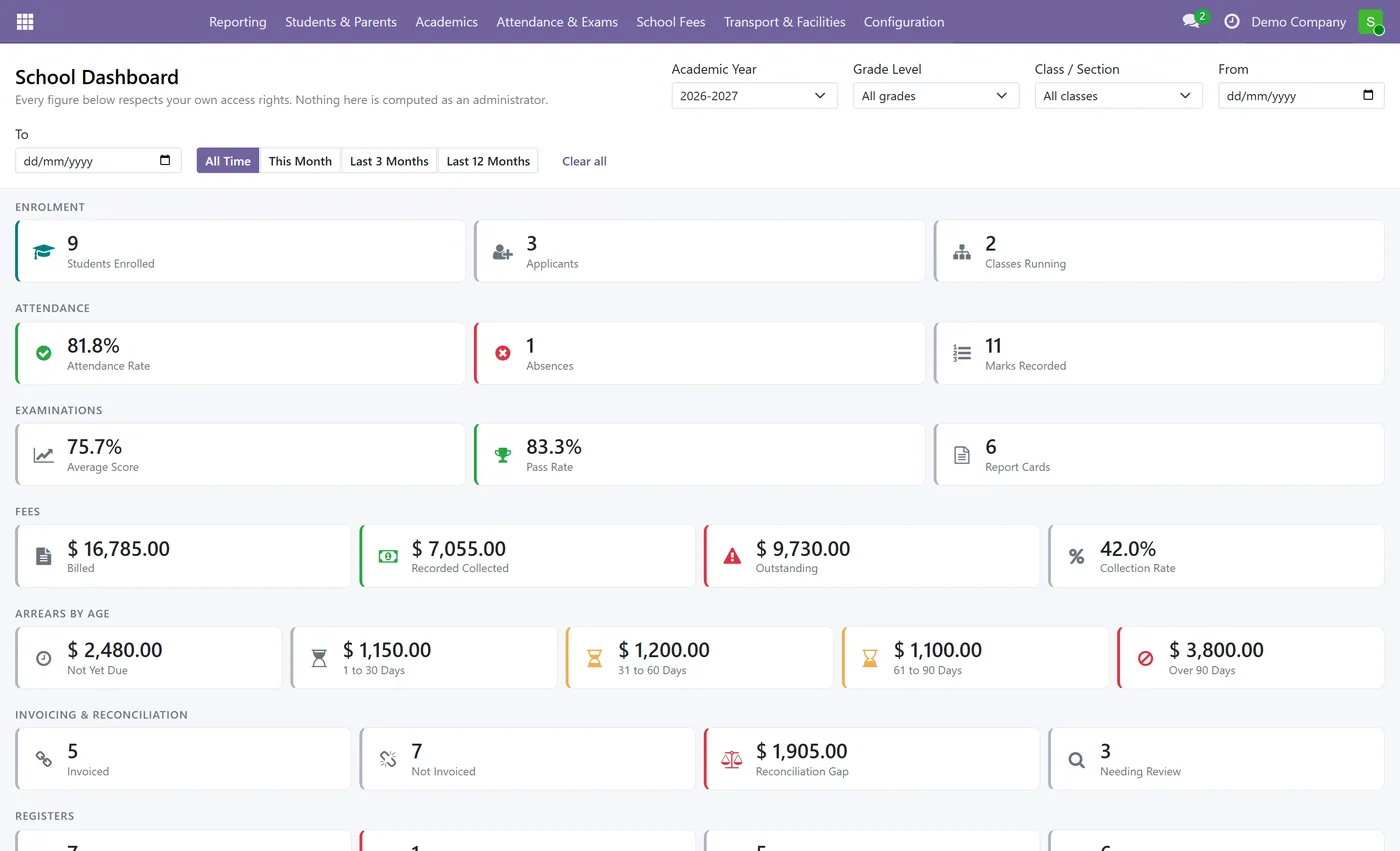1400x851 pixels.
Task: Click the green check icon on Attendance Rate
Action: pos(43,353)
